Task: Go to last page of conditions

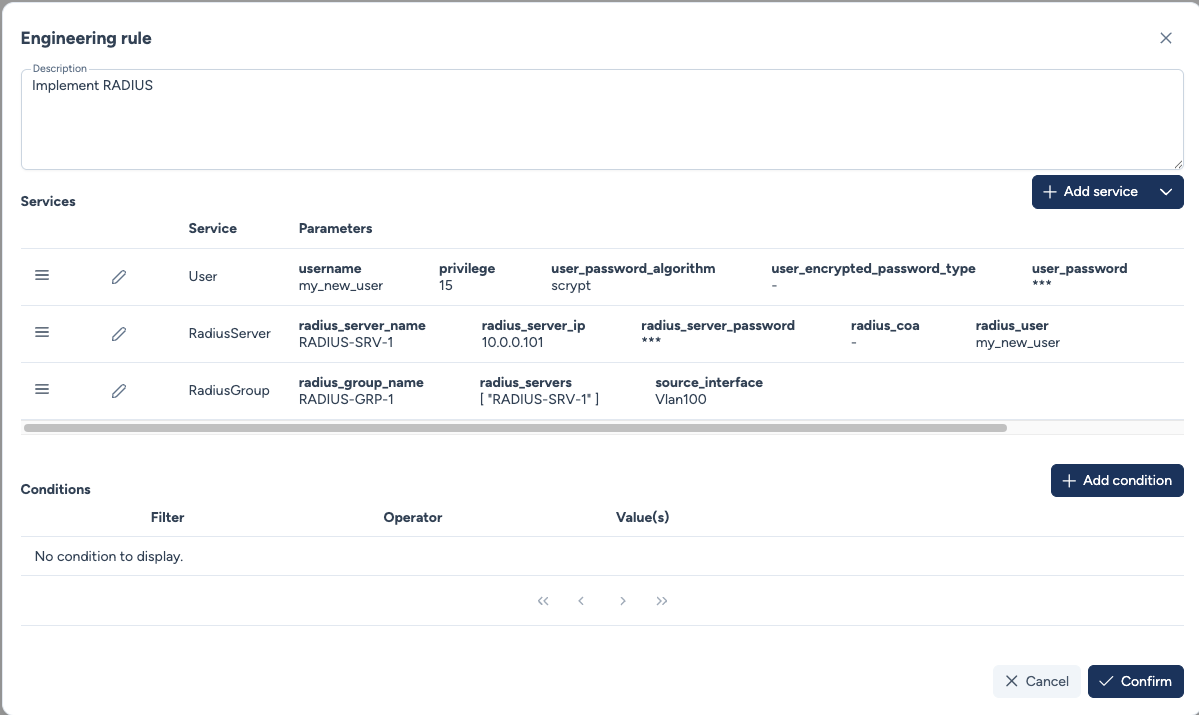Action: [x=662, y=601]
